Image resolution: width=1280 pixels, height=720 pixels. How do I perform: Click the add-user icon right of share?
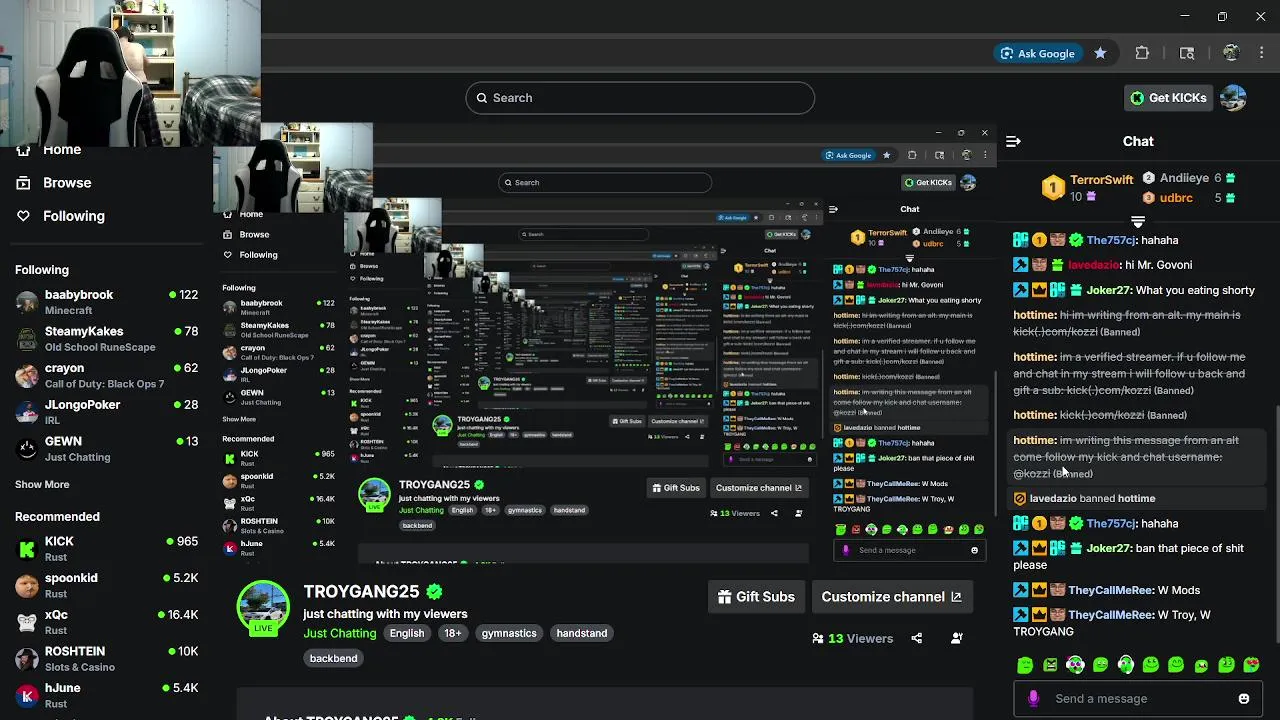click(x=957, y=638)
